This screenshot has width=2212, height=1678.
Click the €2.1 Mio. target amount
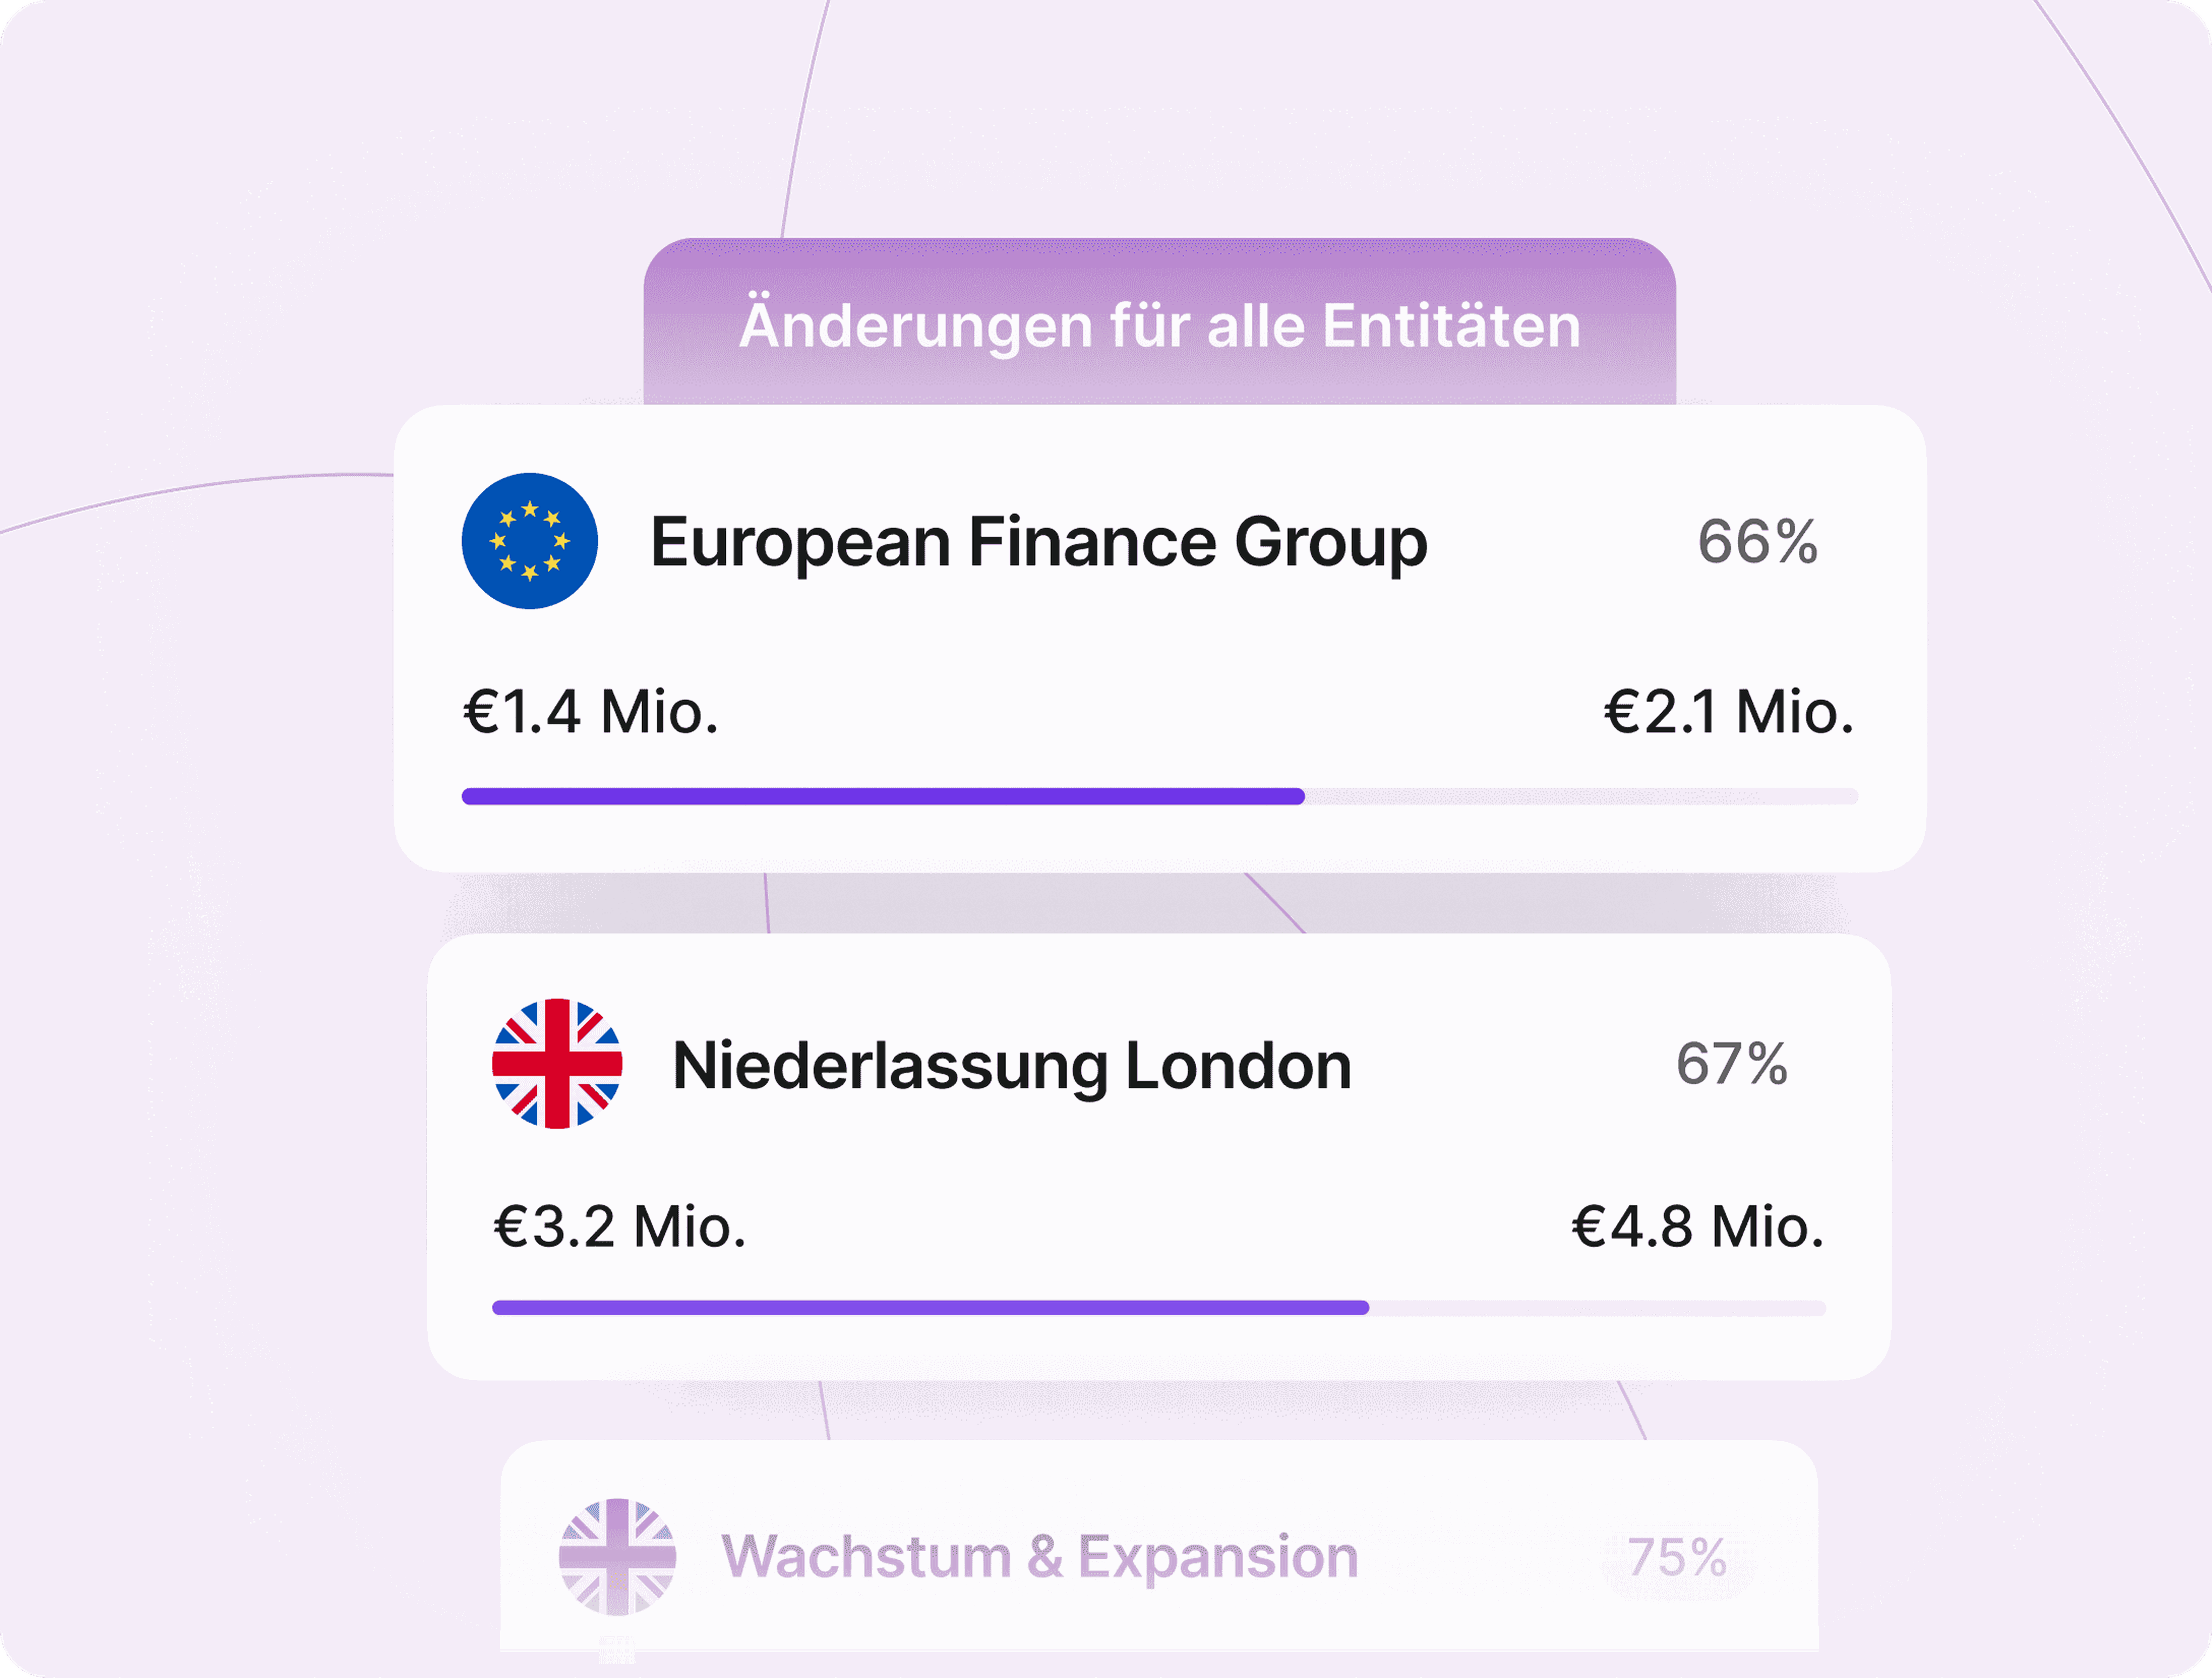click(x=1729, y=713)
